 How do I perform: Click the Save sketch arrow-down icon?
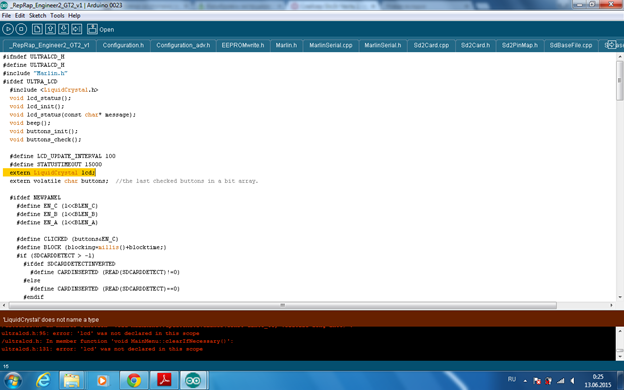[63, 29]
